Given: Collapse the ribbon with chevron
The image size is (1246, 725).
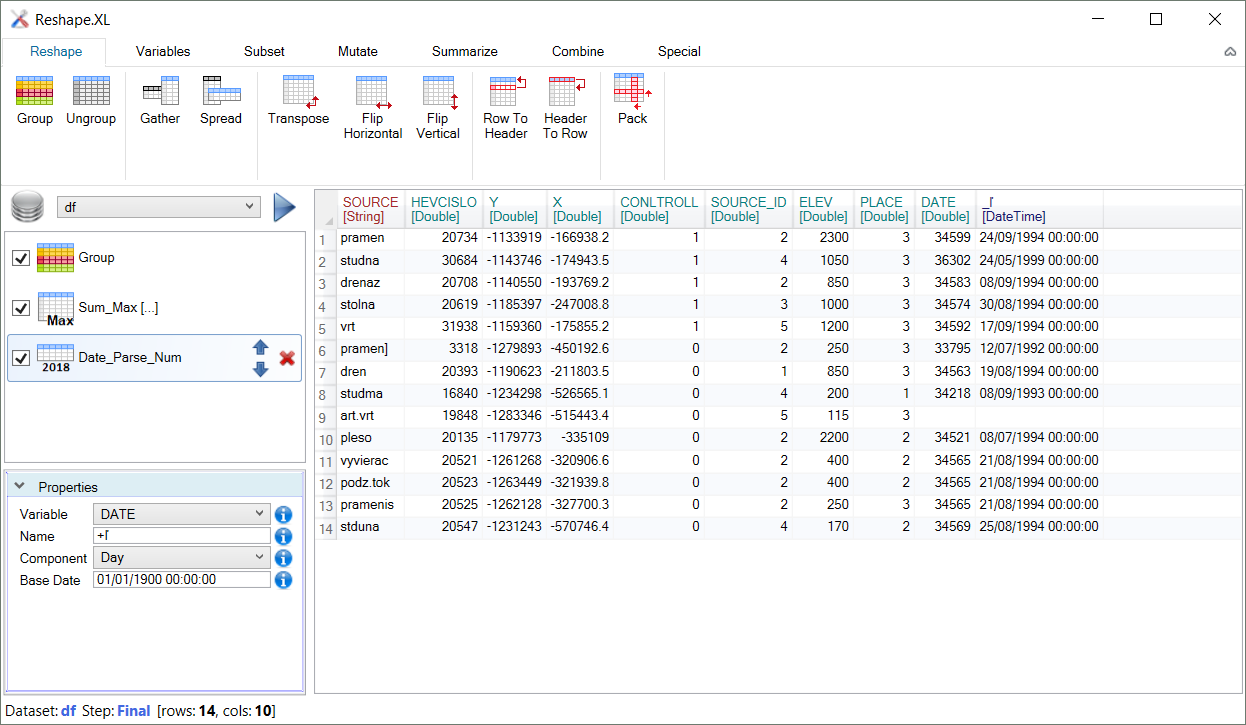Looking at the screenshot, I should [x=1230, y=51].
